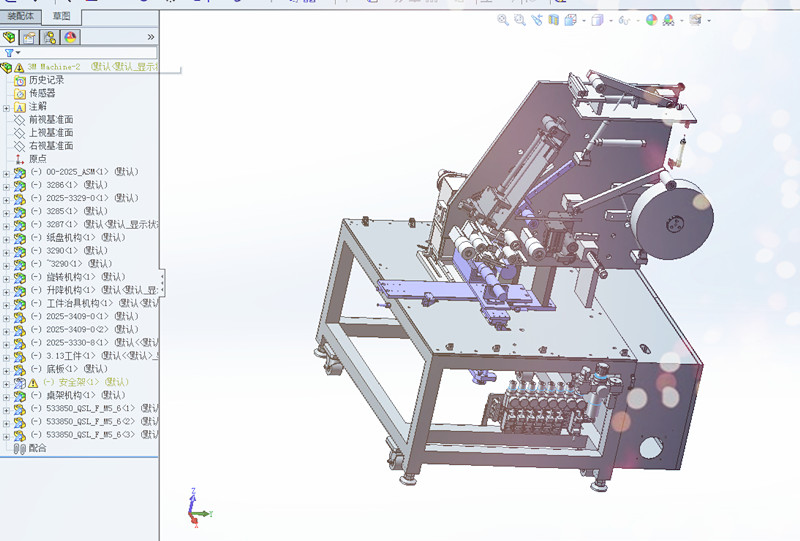
Task: Select the 3287<1> component
Action: coord(94,225)
